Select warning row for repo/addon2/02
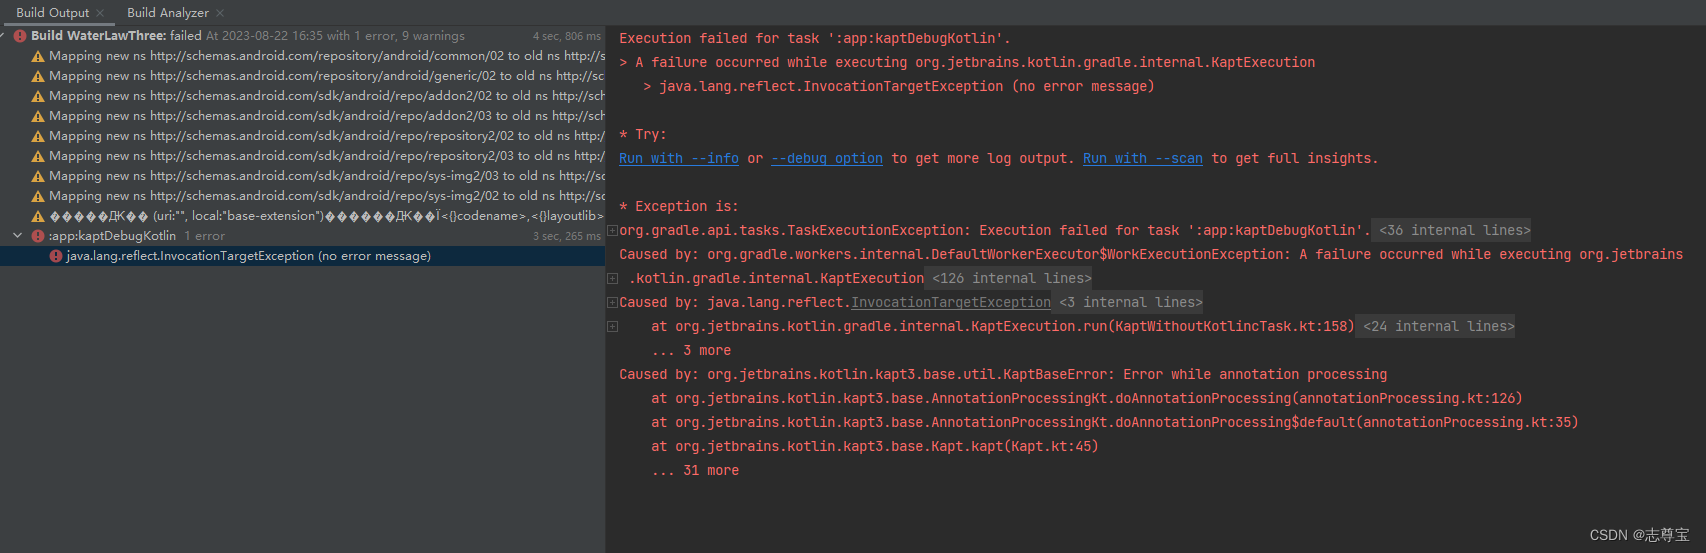This screenshot has width=1706, height=553. point(302,96)
